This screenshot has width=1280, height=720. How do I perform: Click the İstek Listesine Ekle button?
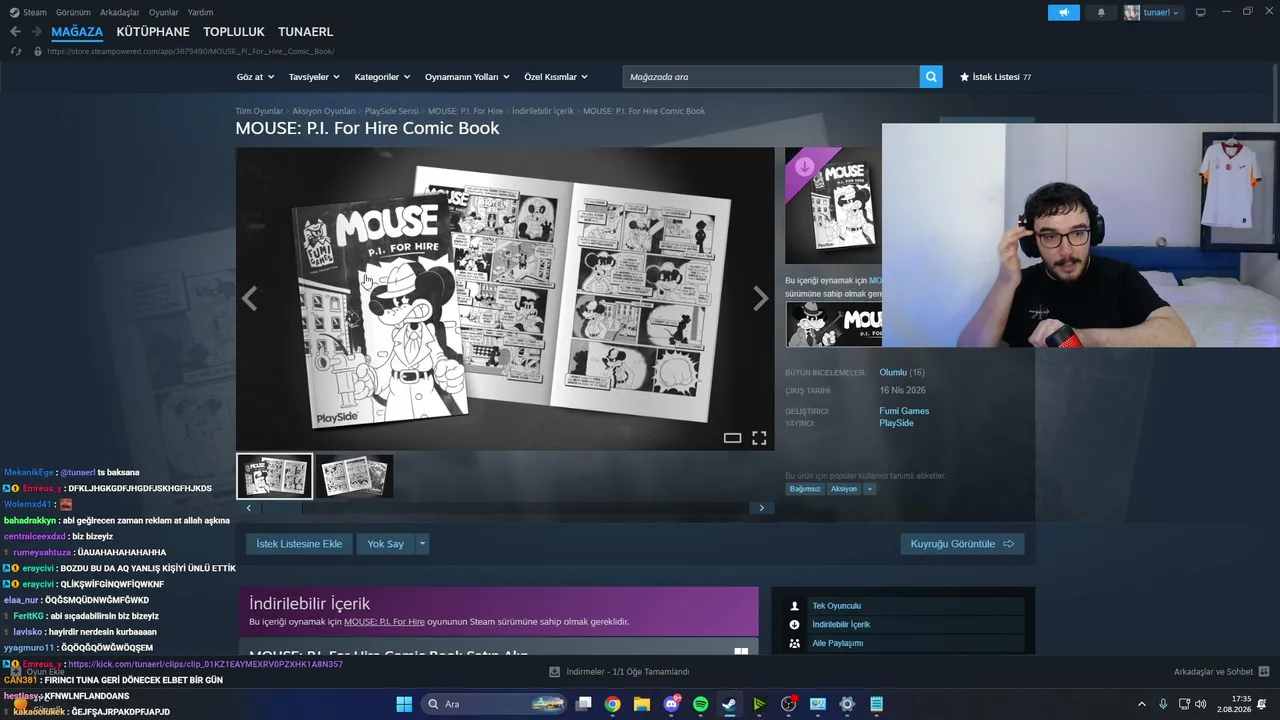[x=299, y=544]
